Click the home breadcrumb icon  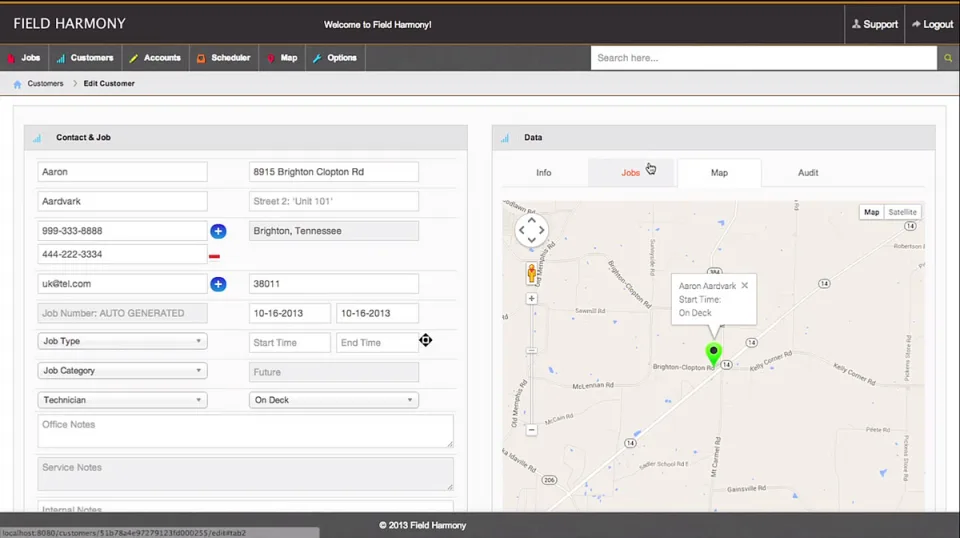coord(17,84)
